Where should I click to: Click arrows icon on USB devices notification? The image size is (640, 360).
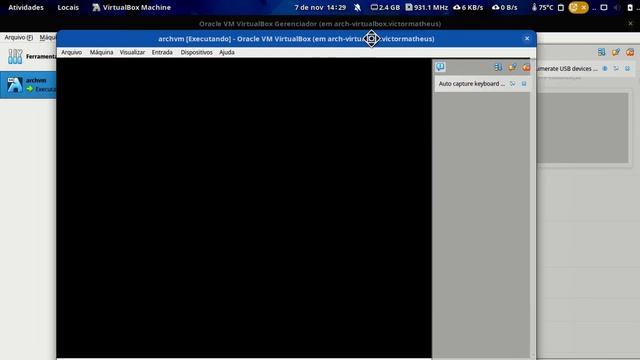tap(616, 69)
